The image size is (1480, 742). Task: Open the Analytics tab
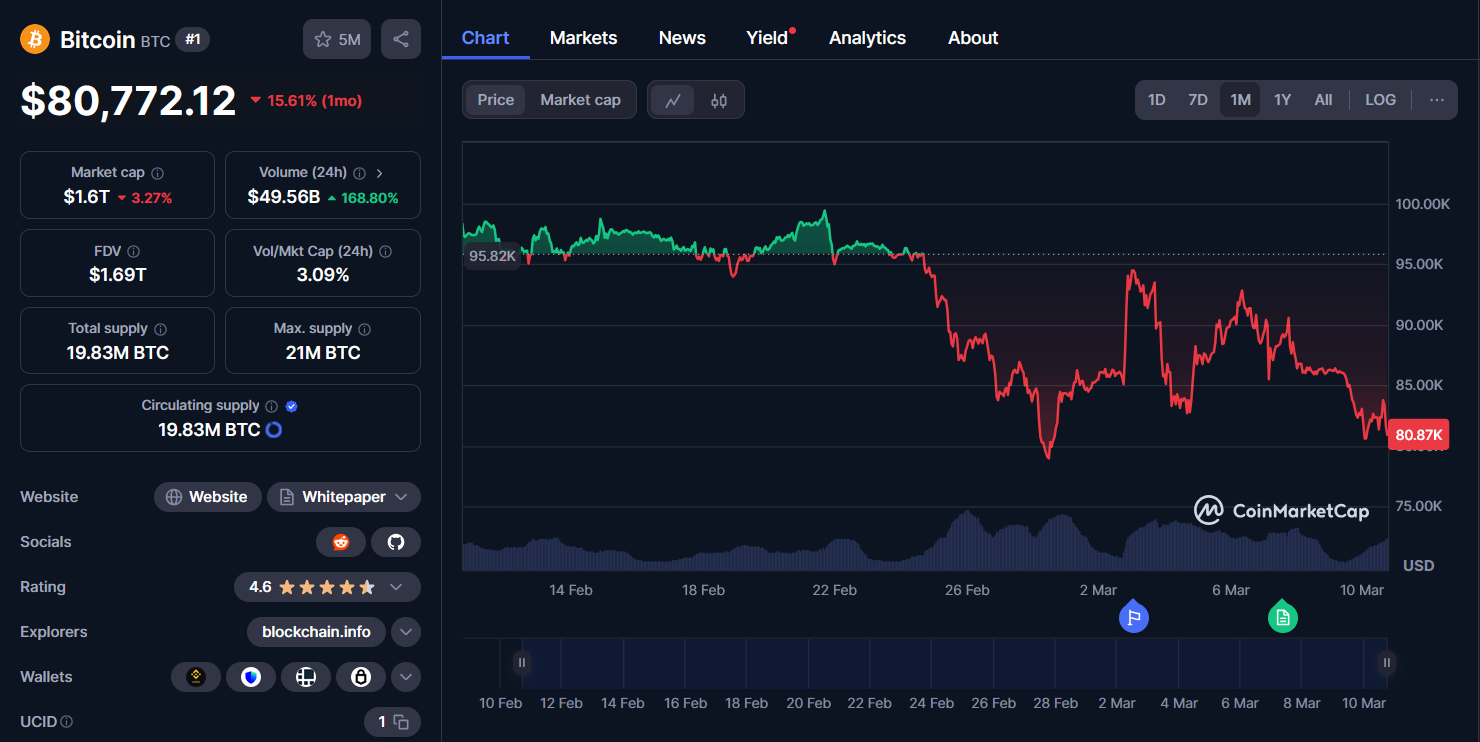[866, 37]
